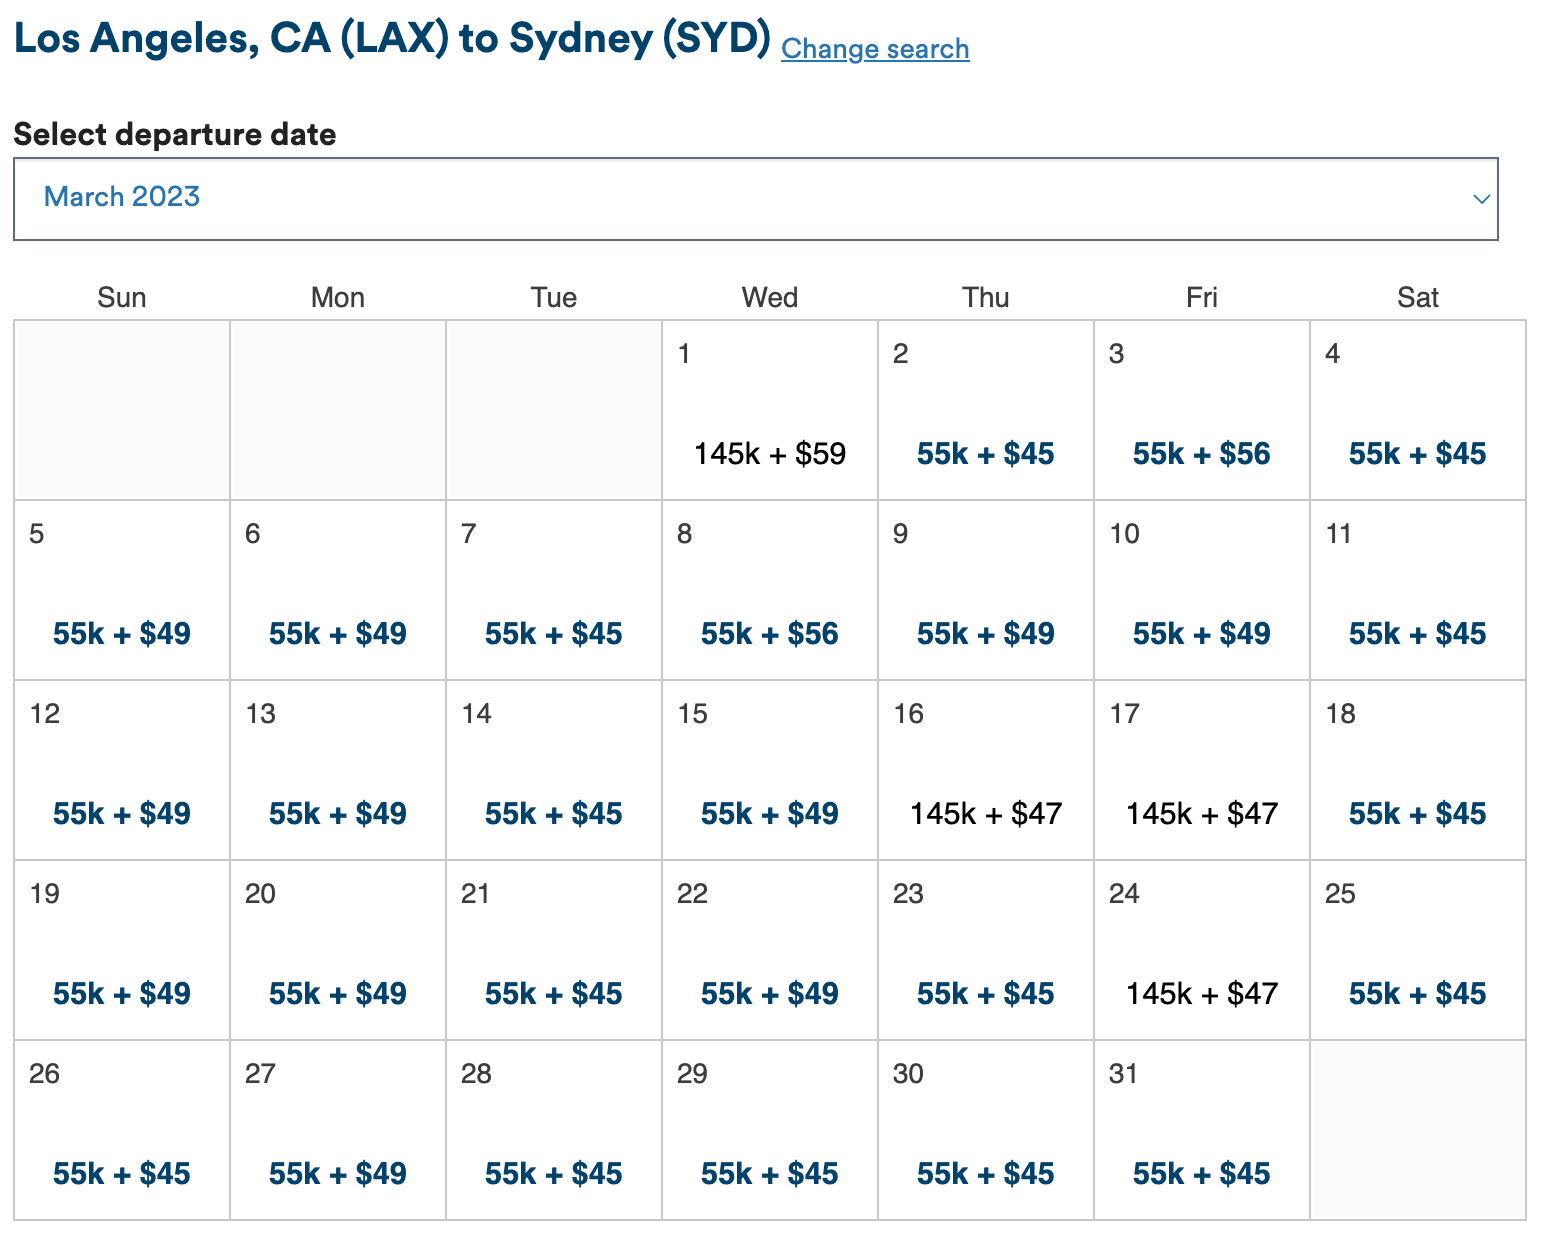
Task: Select the 55k + $45 award on March 2
Action: pos(985,453)
